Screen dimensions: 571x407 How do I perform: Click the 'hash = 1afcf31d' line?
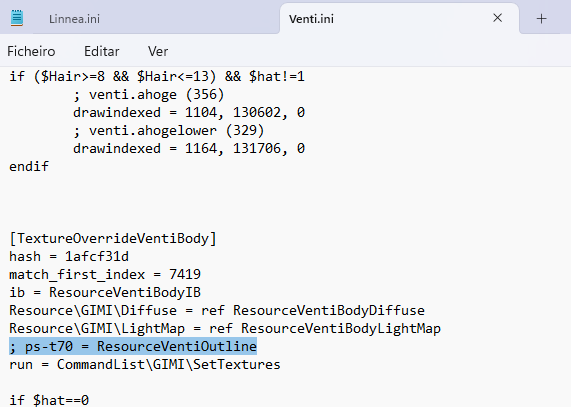[x=69, y=257]
